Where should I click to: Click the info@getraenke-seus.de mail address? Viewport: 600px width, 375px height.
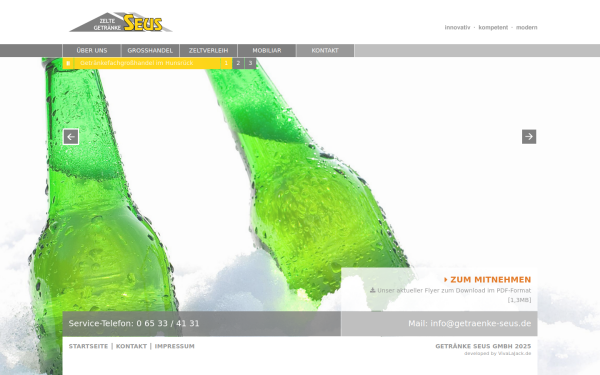click(x=481, y=323)
